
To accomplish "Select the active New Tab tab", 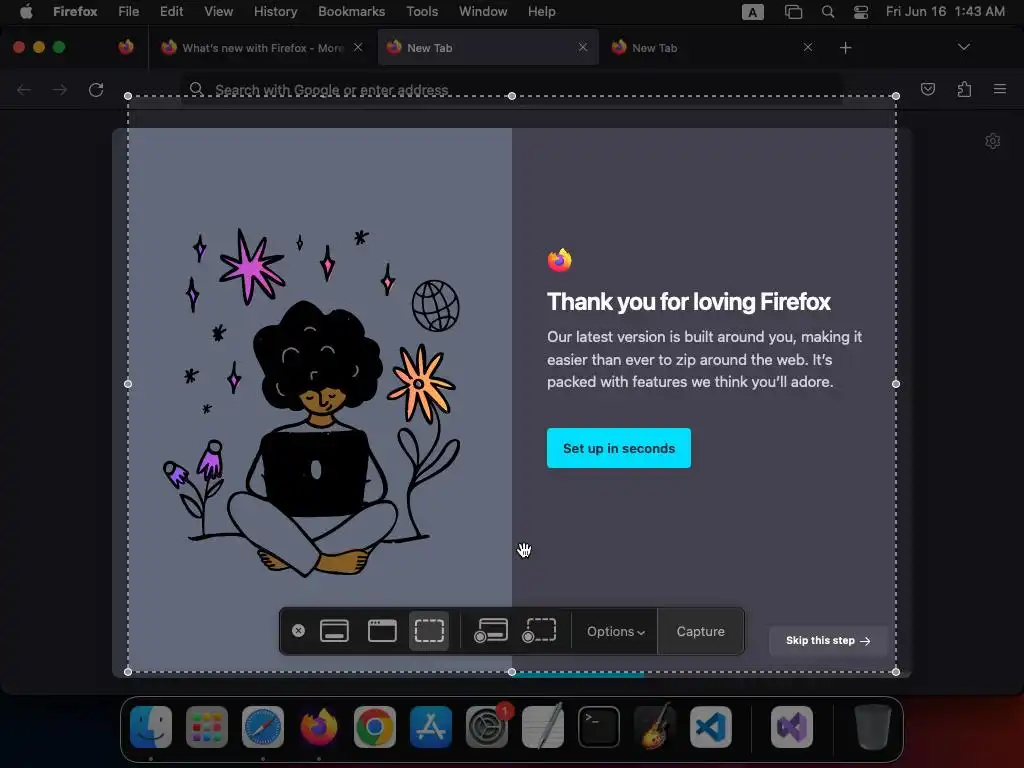I will pyautogui.click(x=487, y=48).
